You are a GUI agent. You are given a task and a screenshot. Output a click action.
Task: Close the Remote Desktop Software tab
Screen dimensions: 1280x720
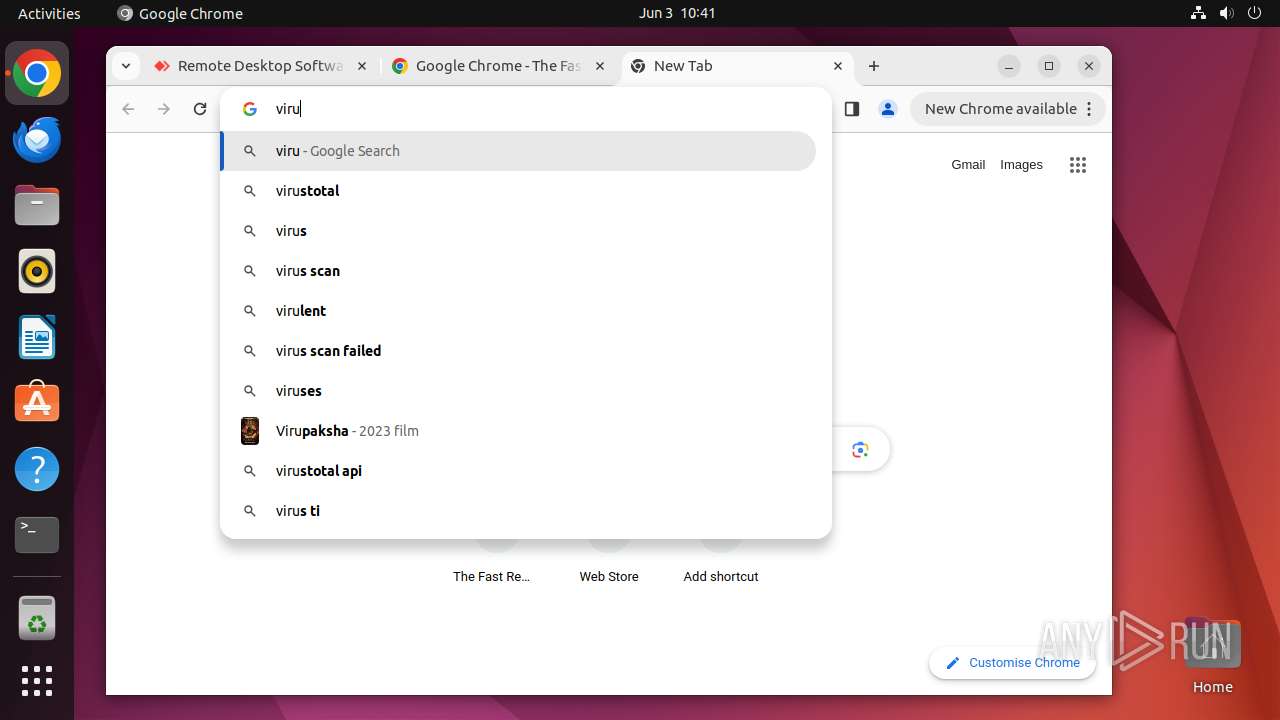[x=362, y=66]
